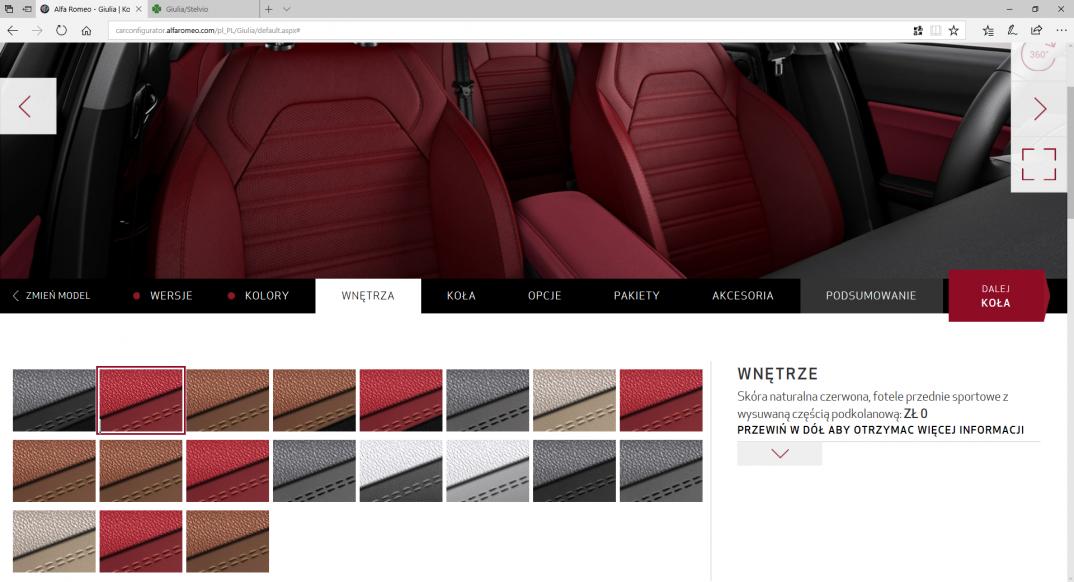Image resolution: width=1074 pixels, height=582 pixels.
Task: Open the OPCJE tab
Action: [545, 296]
